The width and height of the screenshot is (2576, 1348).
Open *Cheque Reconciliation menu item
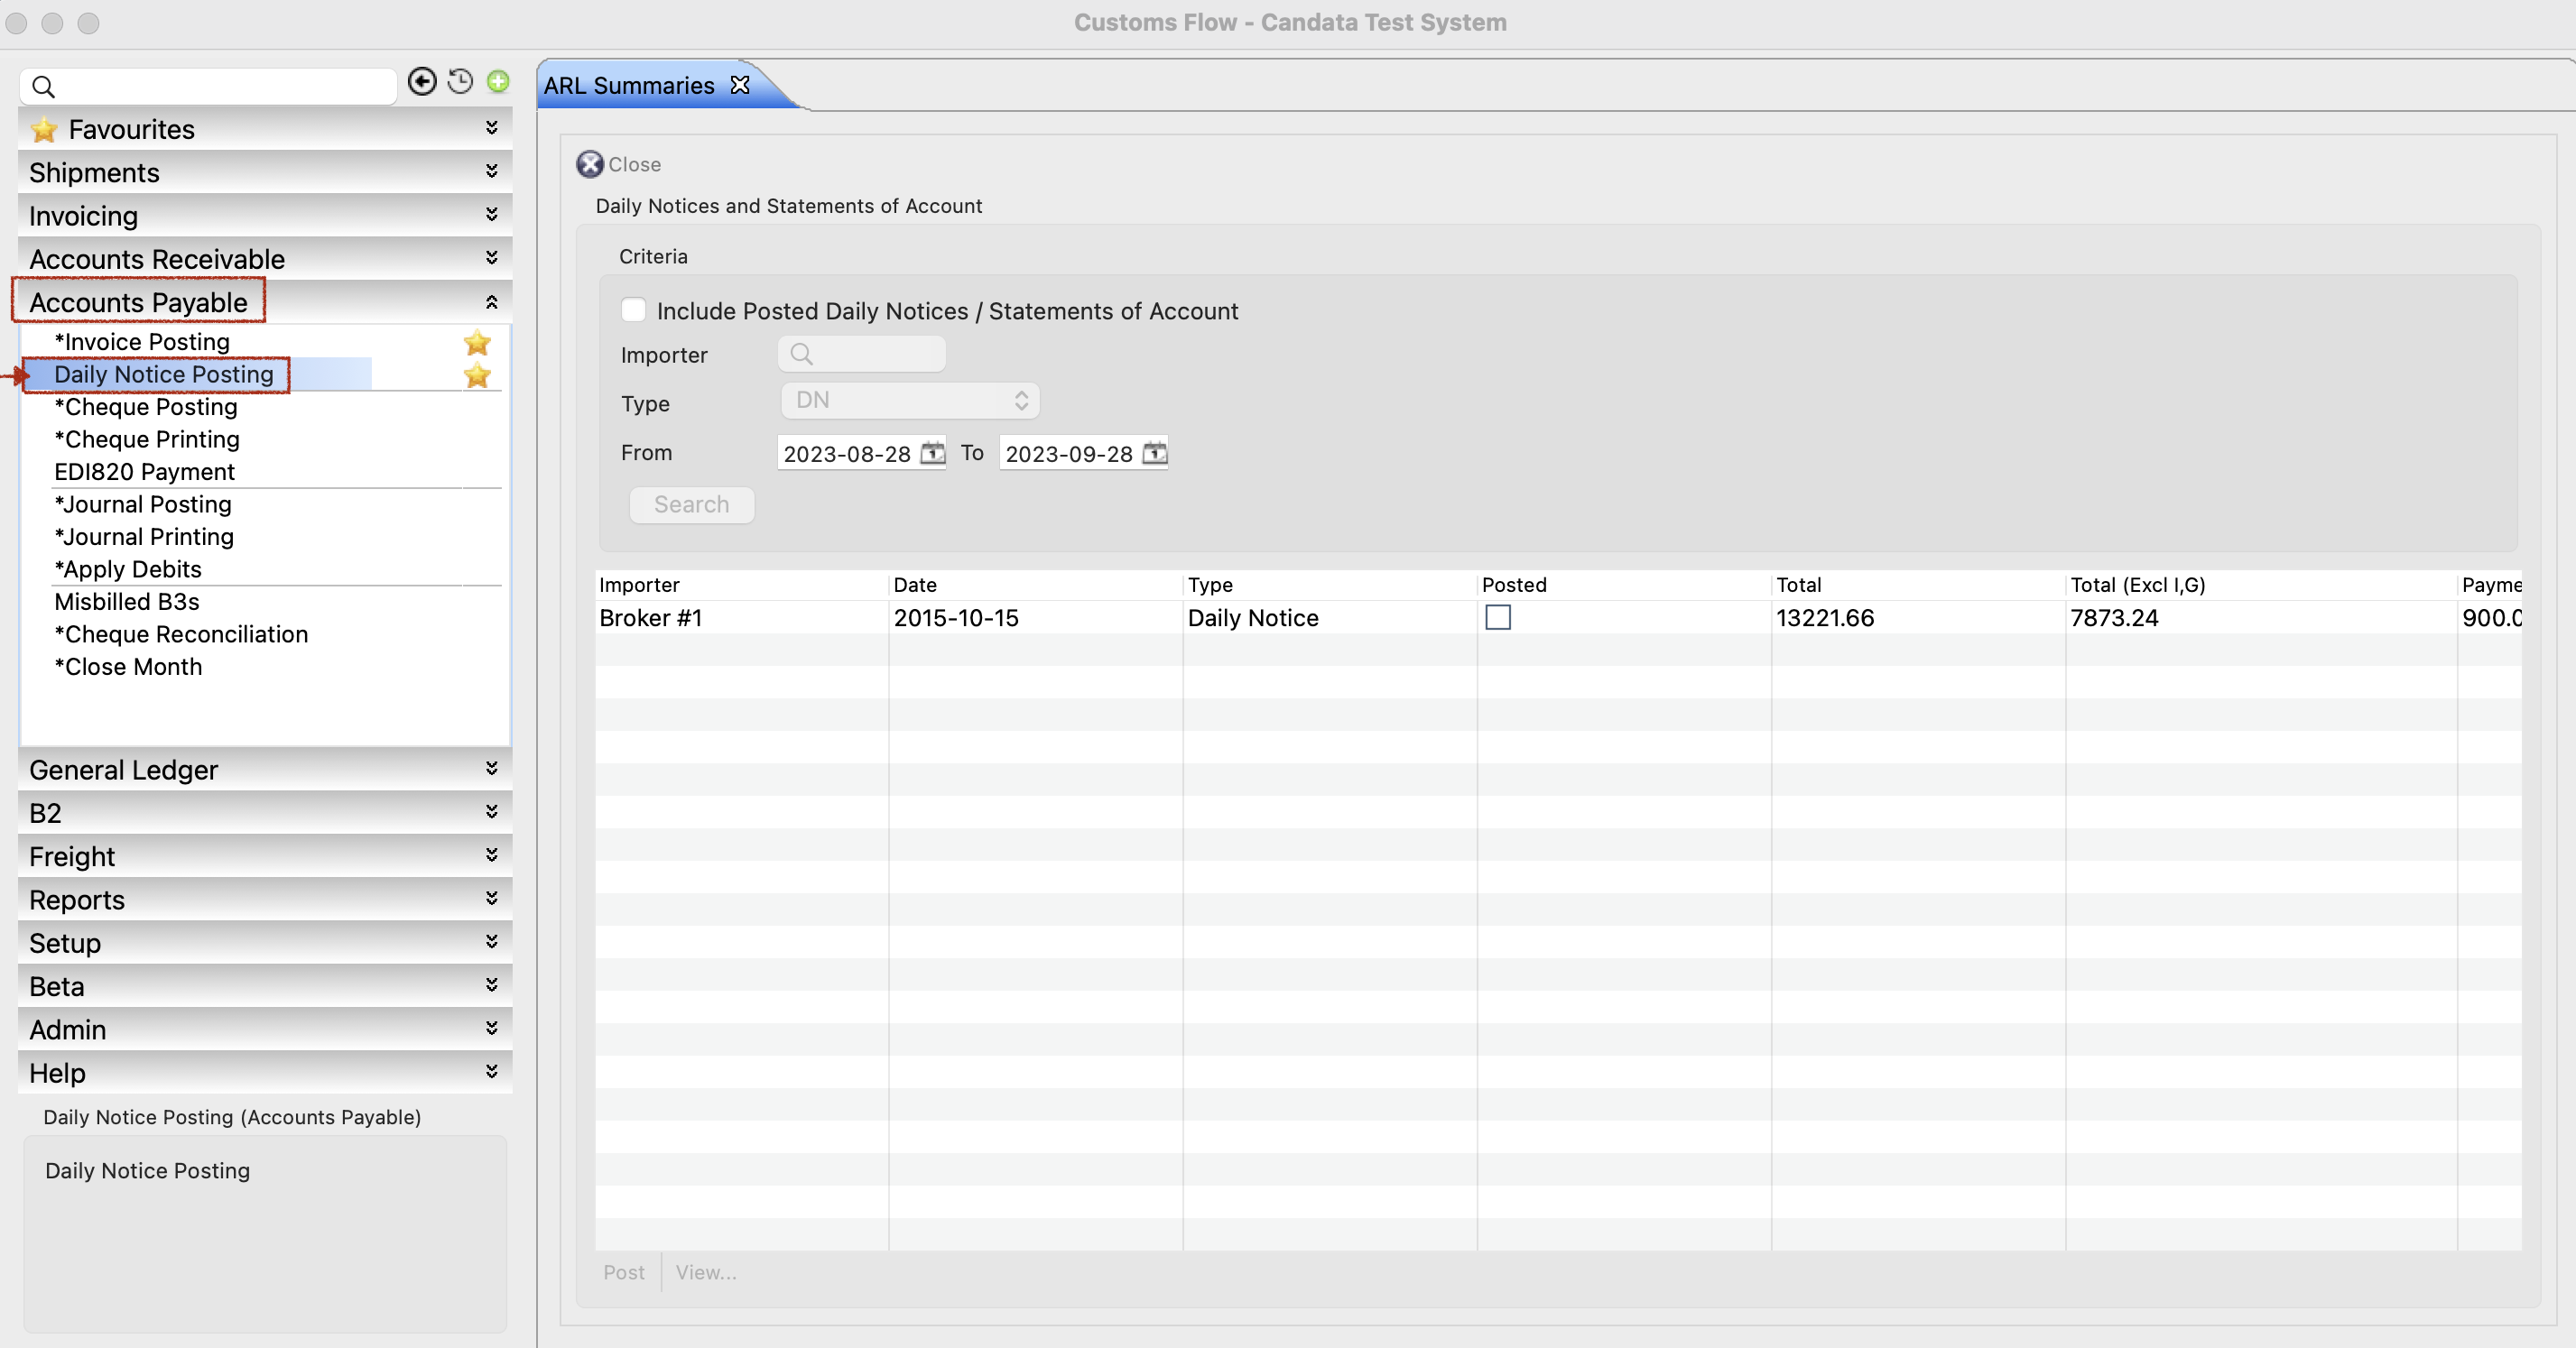pos(181,634)
